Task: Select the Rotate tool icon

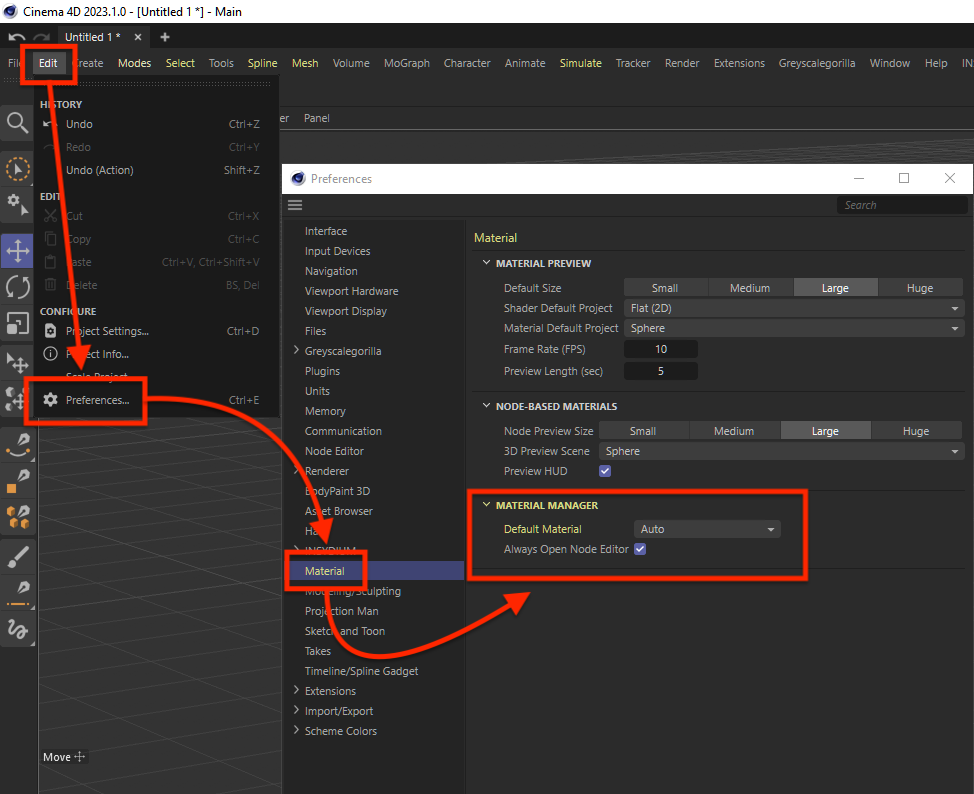Action: pyautogui.click(x=17, y=287)
